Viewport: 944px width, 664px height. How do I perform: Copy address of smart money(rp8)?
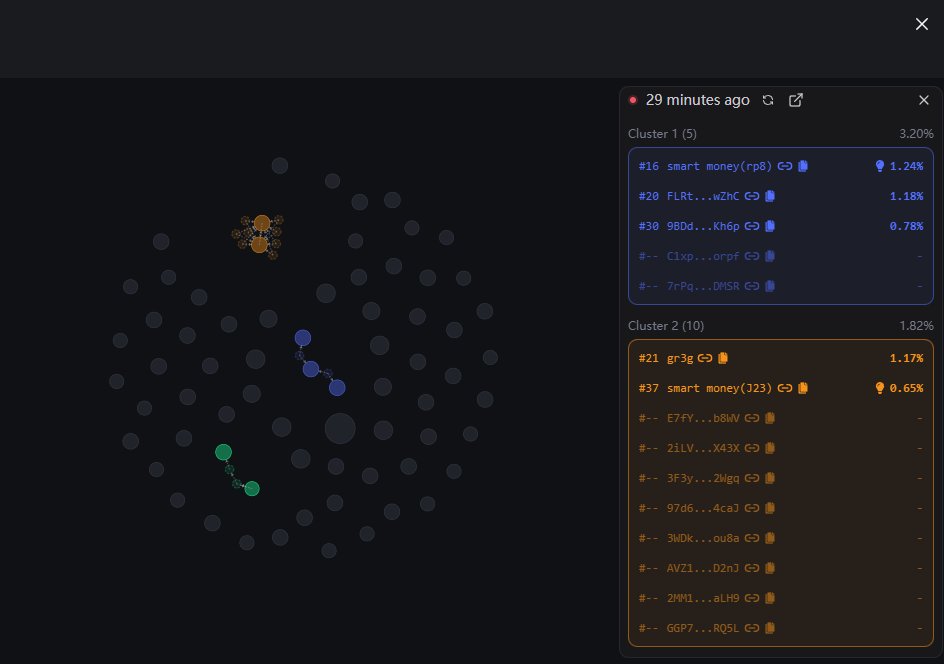click(803, 166)
